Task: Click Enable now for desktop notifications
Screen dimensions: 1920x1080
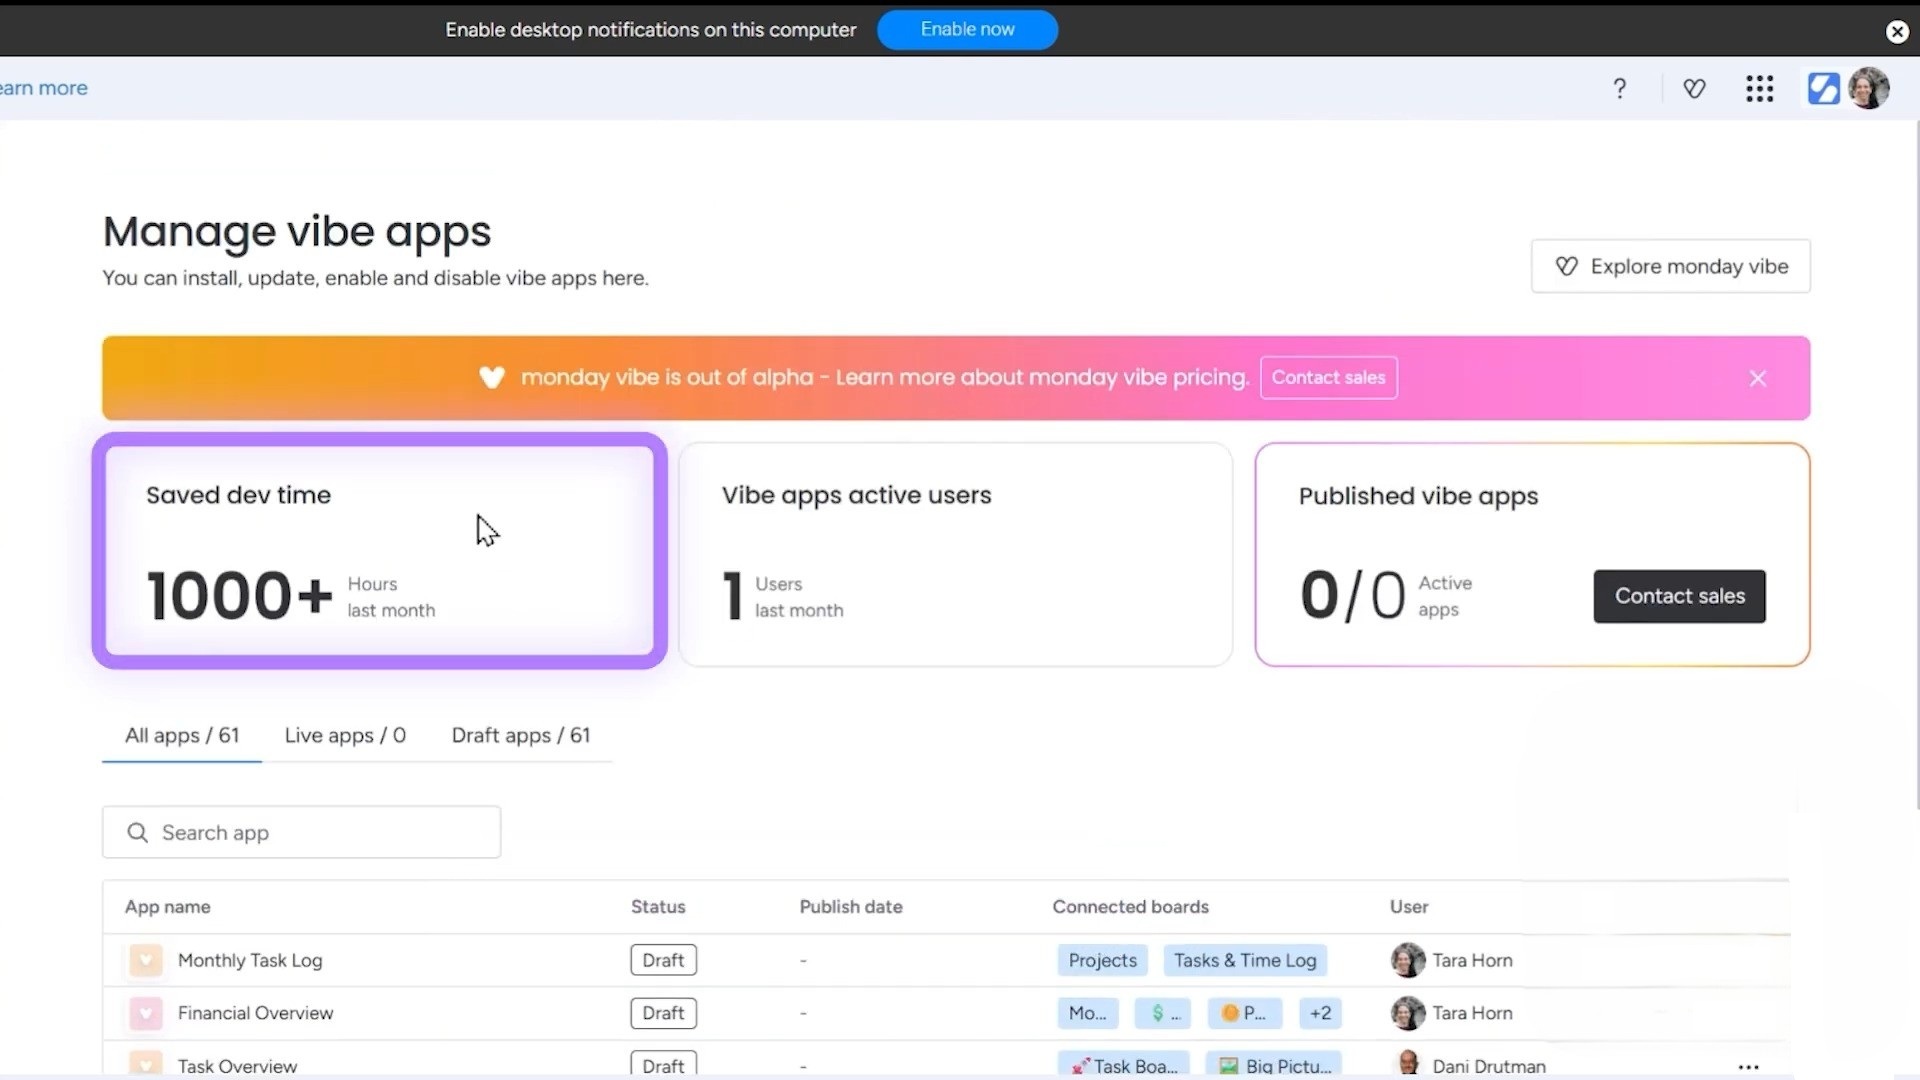Action: pos(966,29)
